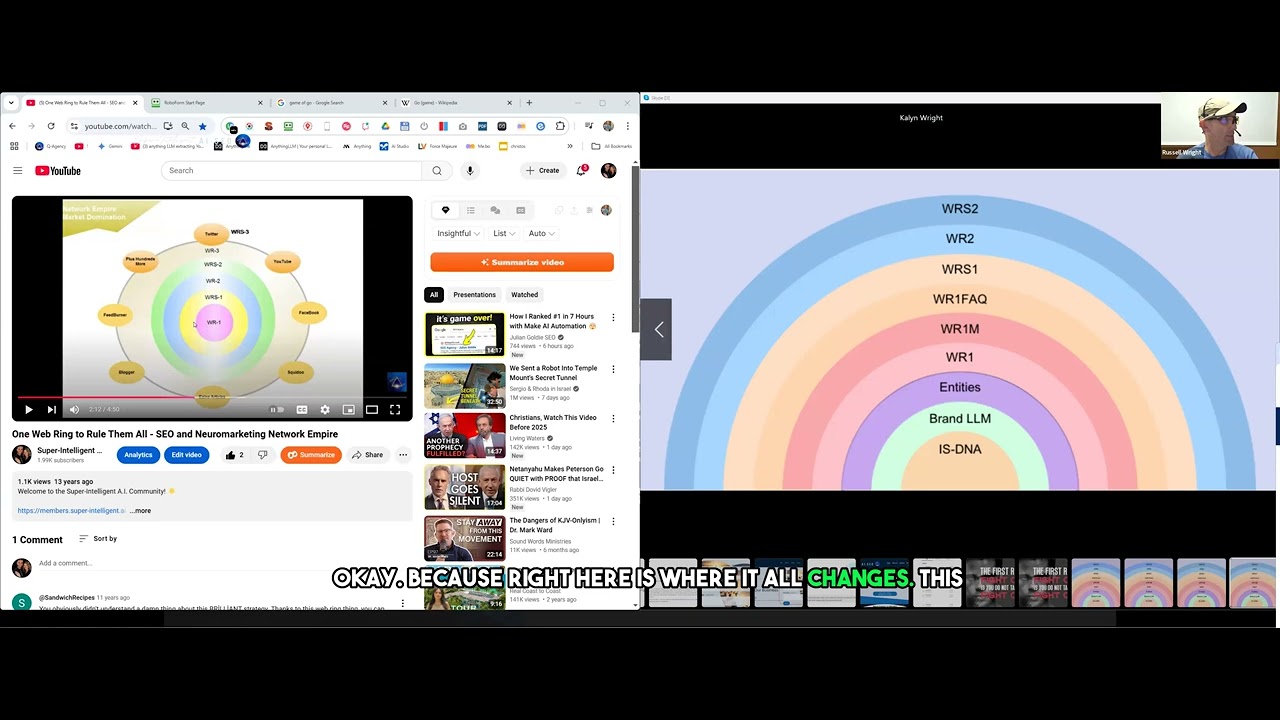Like the video thumbs up
The width and height of the screenshot is (1280, 720).
pyautogui.click(x=235, y=455)
